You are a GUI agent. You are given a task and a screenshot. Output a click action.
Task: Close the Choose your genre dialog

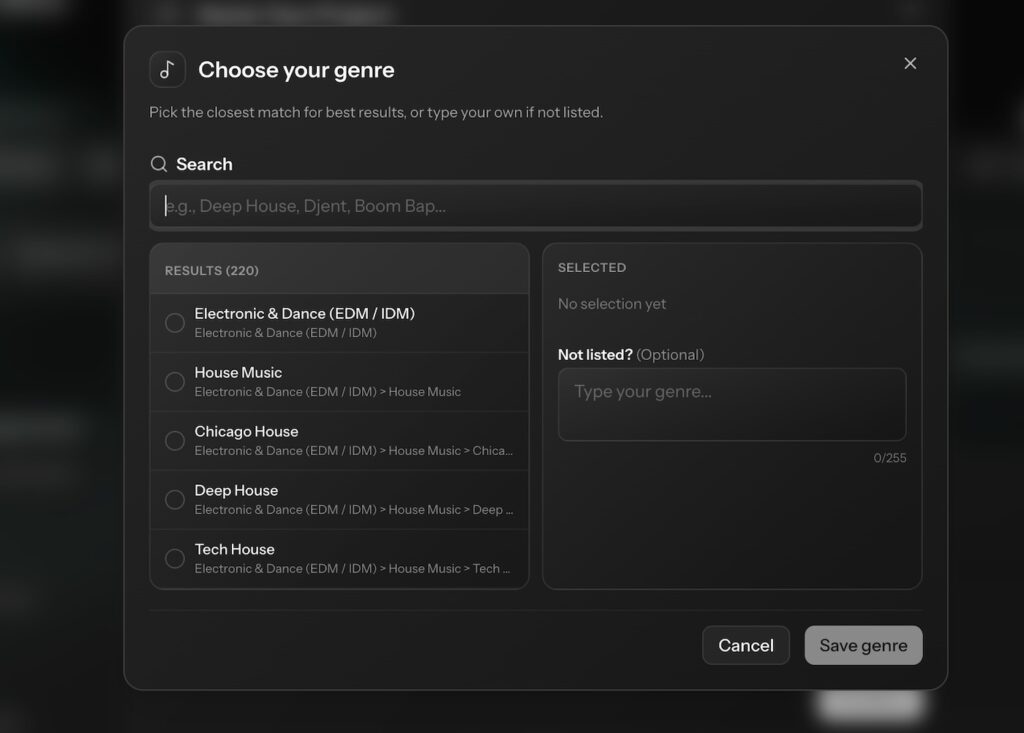pyautogui.click(x=910, y=63)
